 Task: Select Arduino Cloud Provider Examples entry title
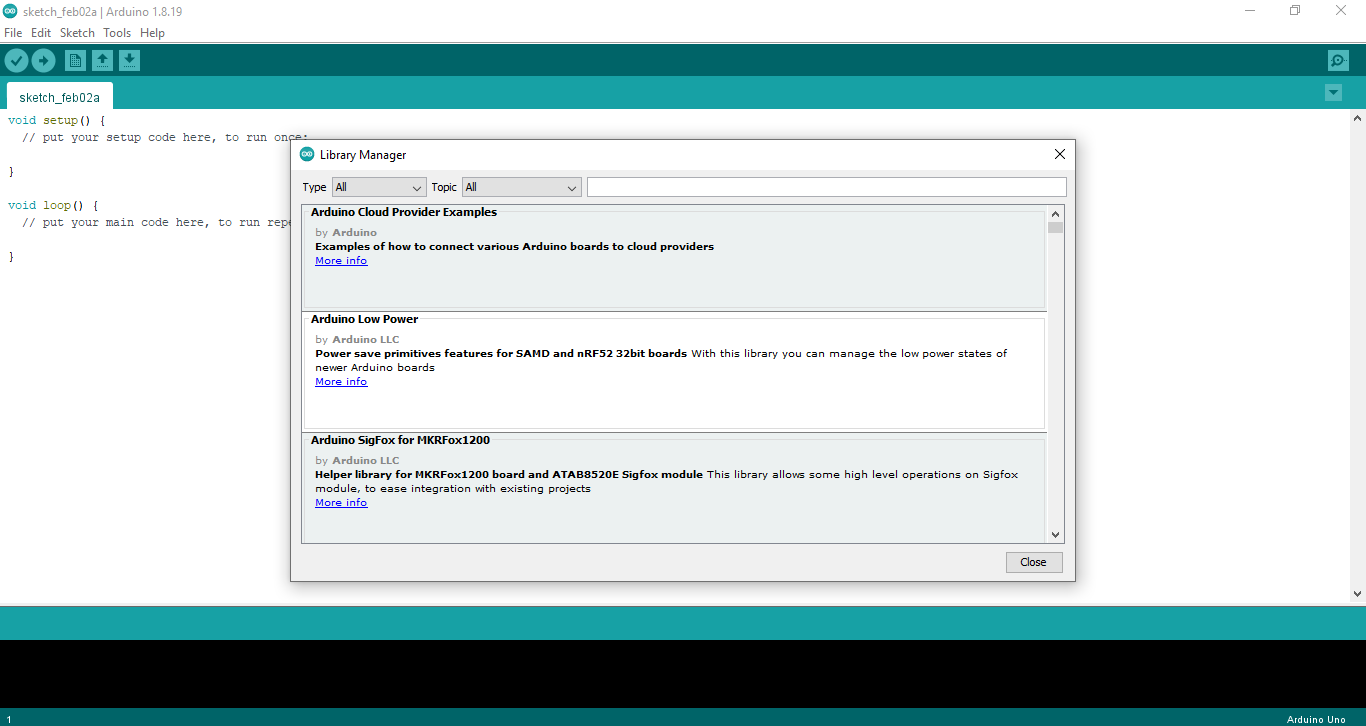click(404, 212)
